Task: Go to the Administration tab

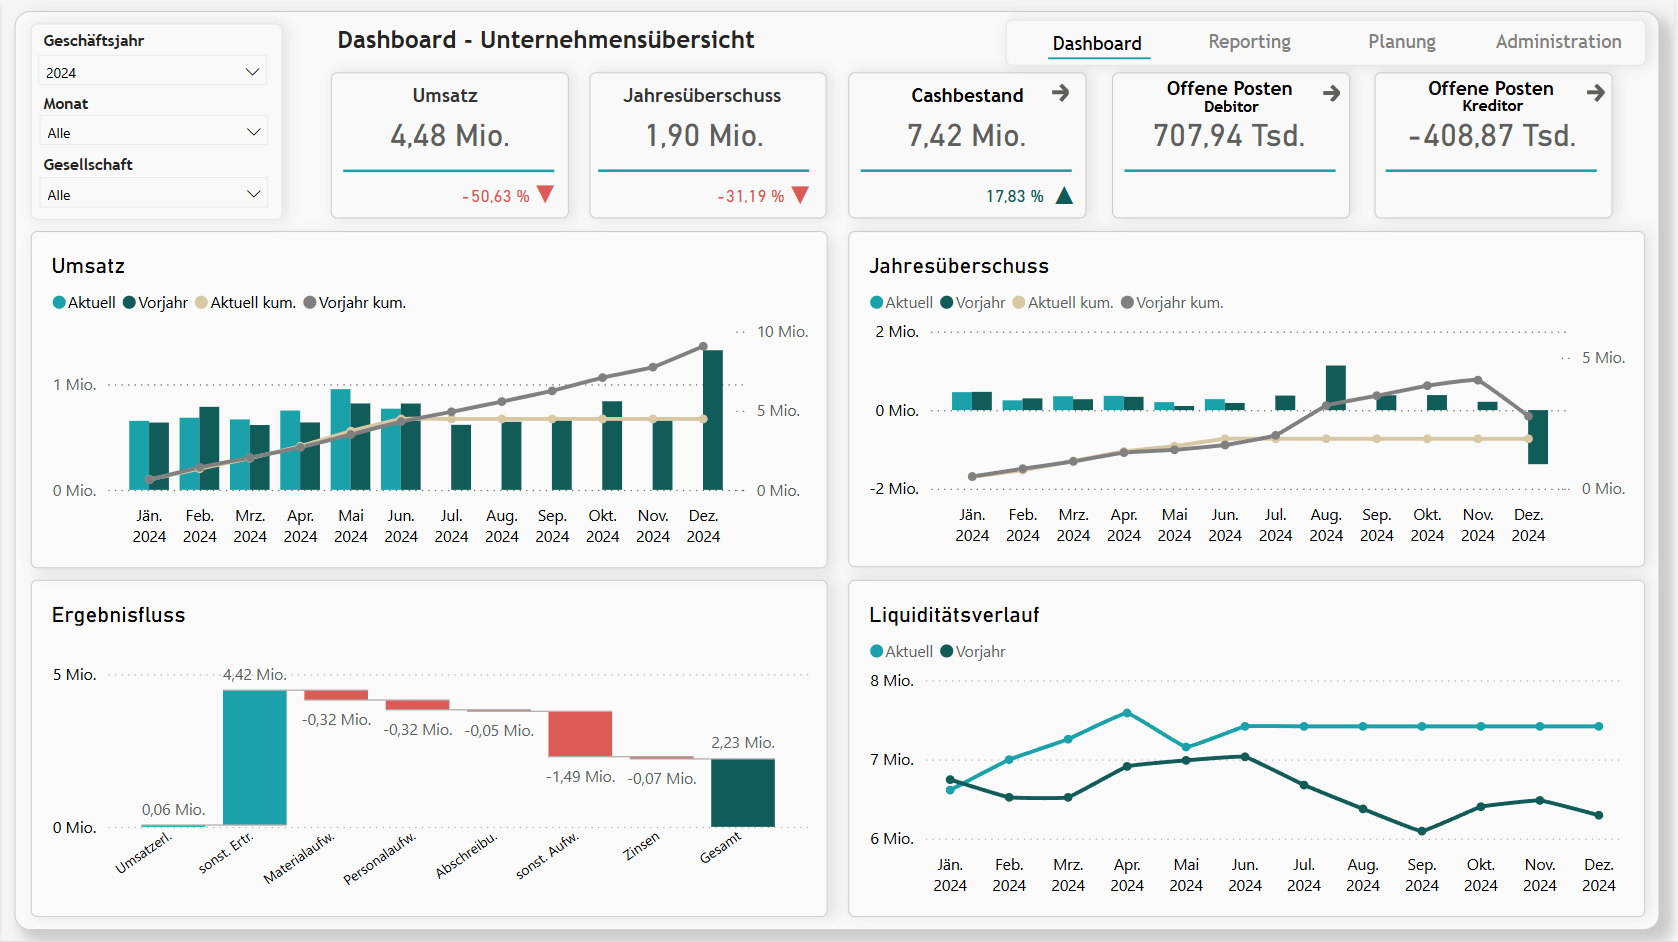Action: point(1558,42)
